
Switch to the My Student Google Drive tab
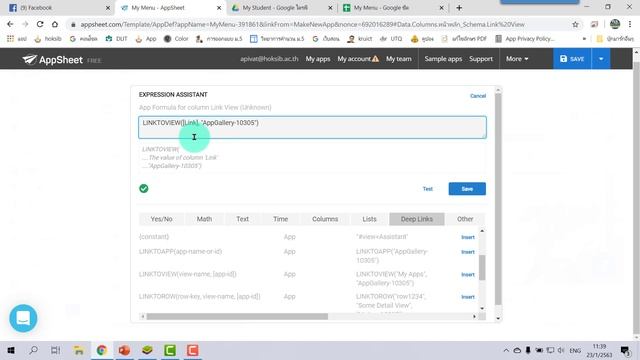[x=282, y=8]
